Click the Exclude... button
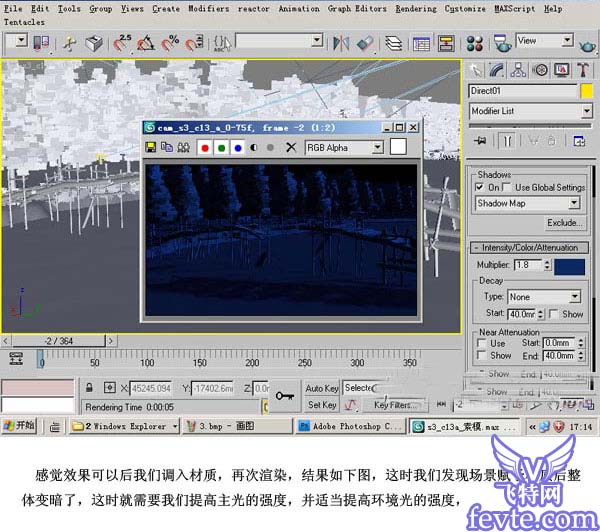This screenshot has width=600, height=532. pyautogui.click(x=565, y=223)
